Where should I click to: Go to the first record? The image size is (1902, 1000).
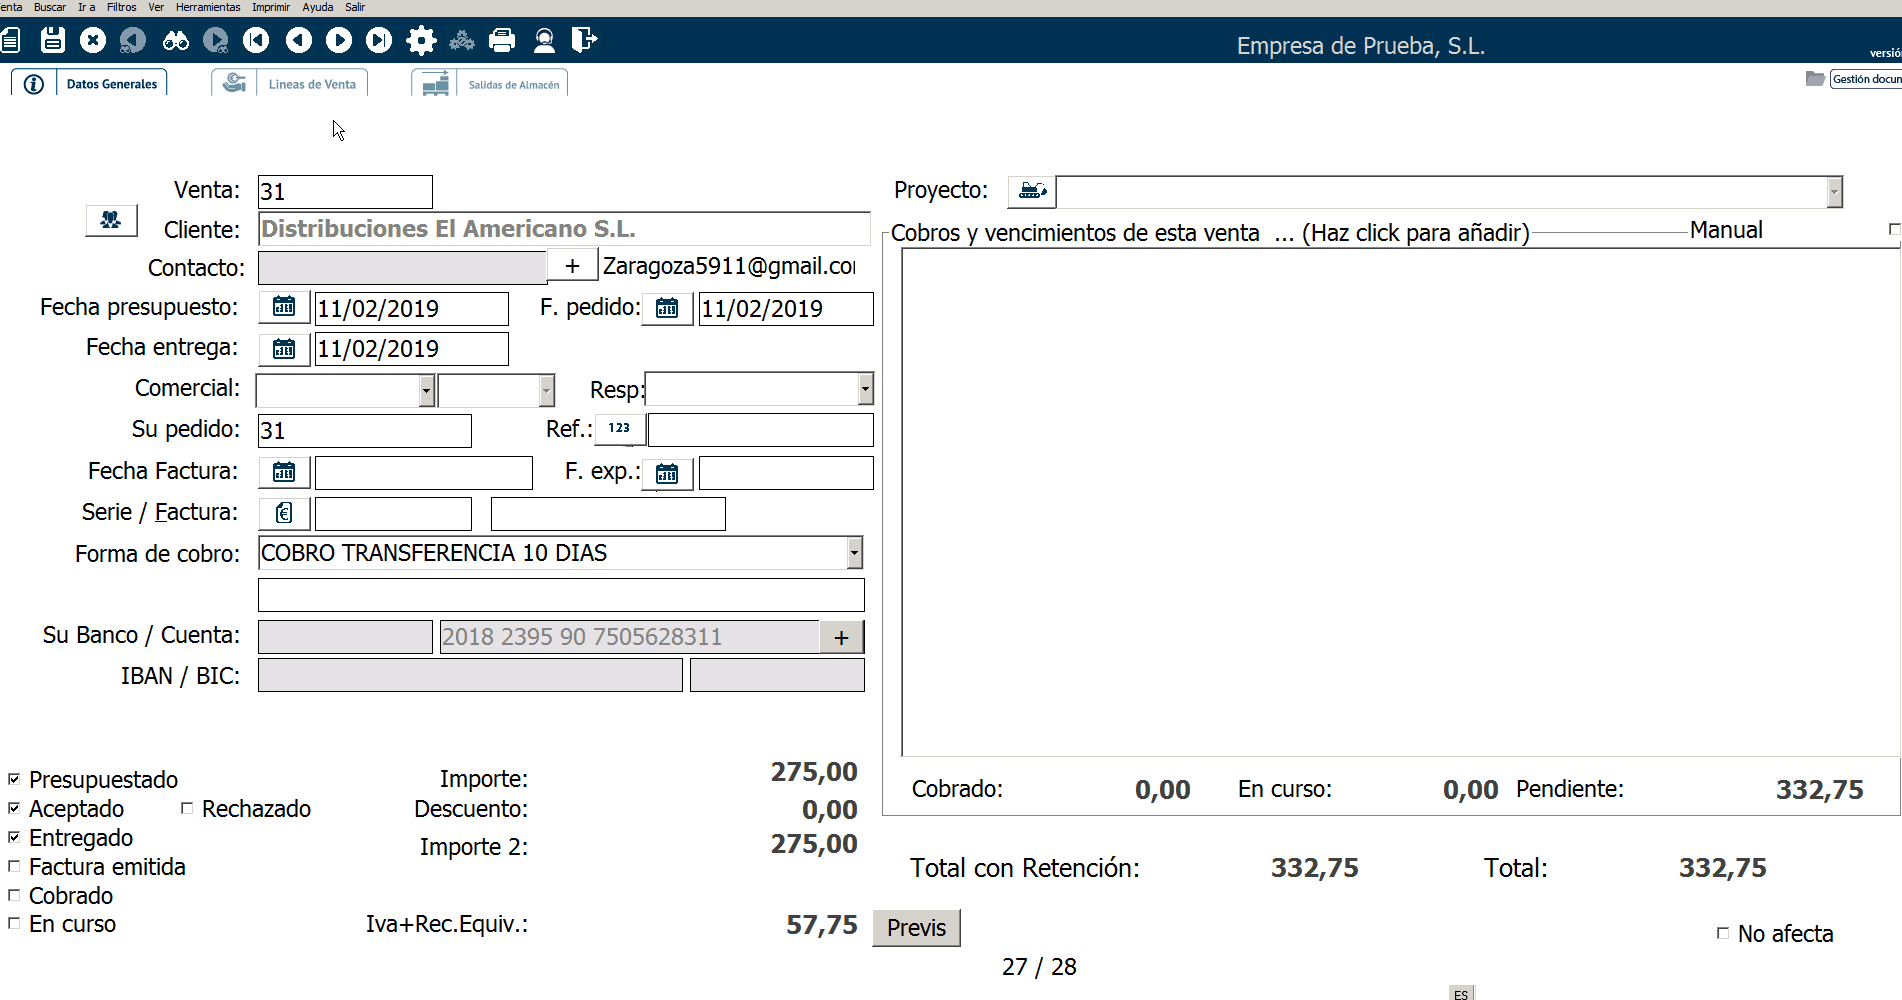tap(257, 40)
